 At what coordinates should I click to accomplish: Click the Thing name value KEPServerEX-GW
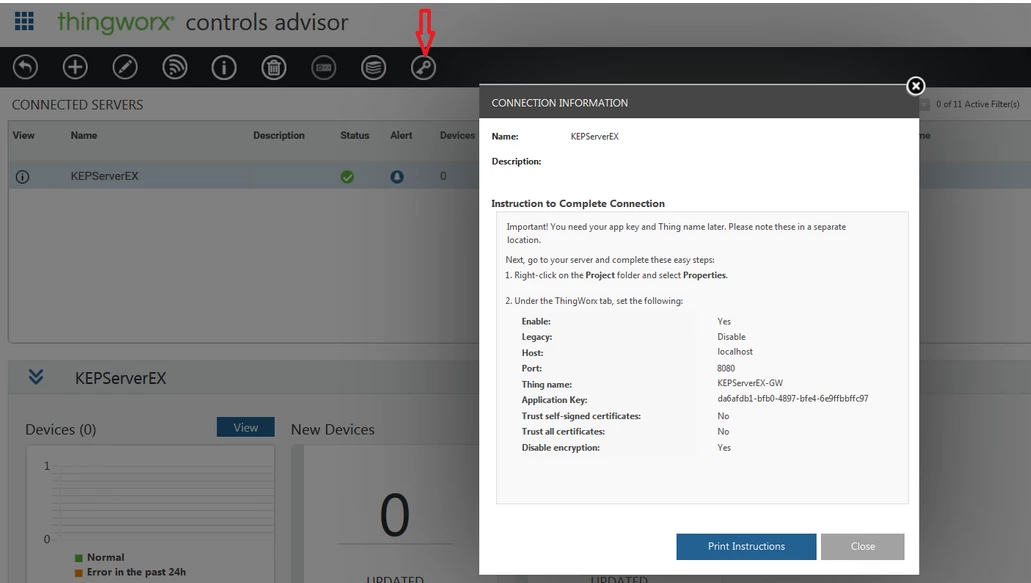point(750,383)
